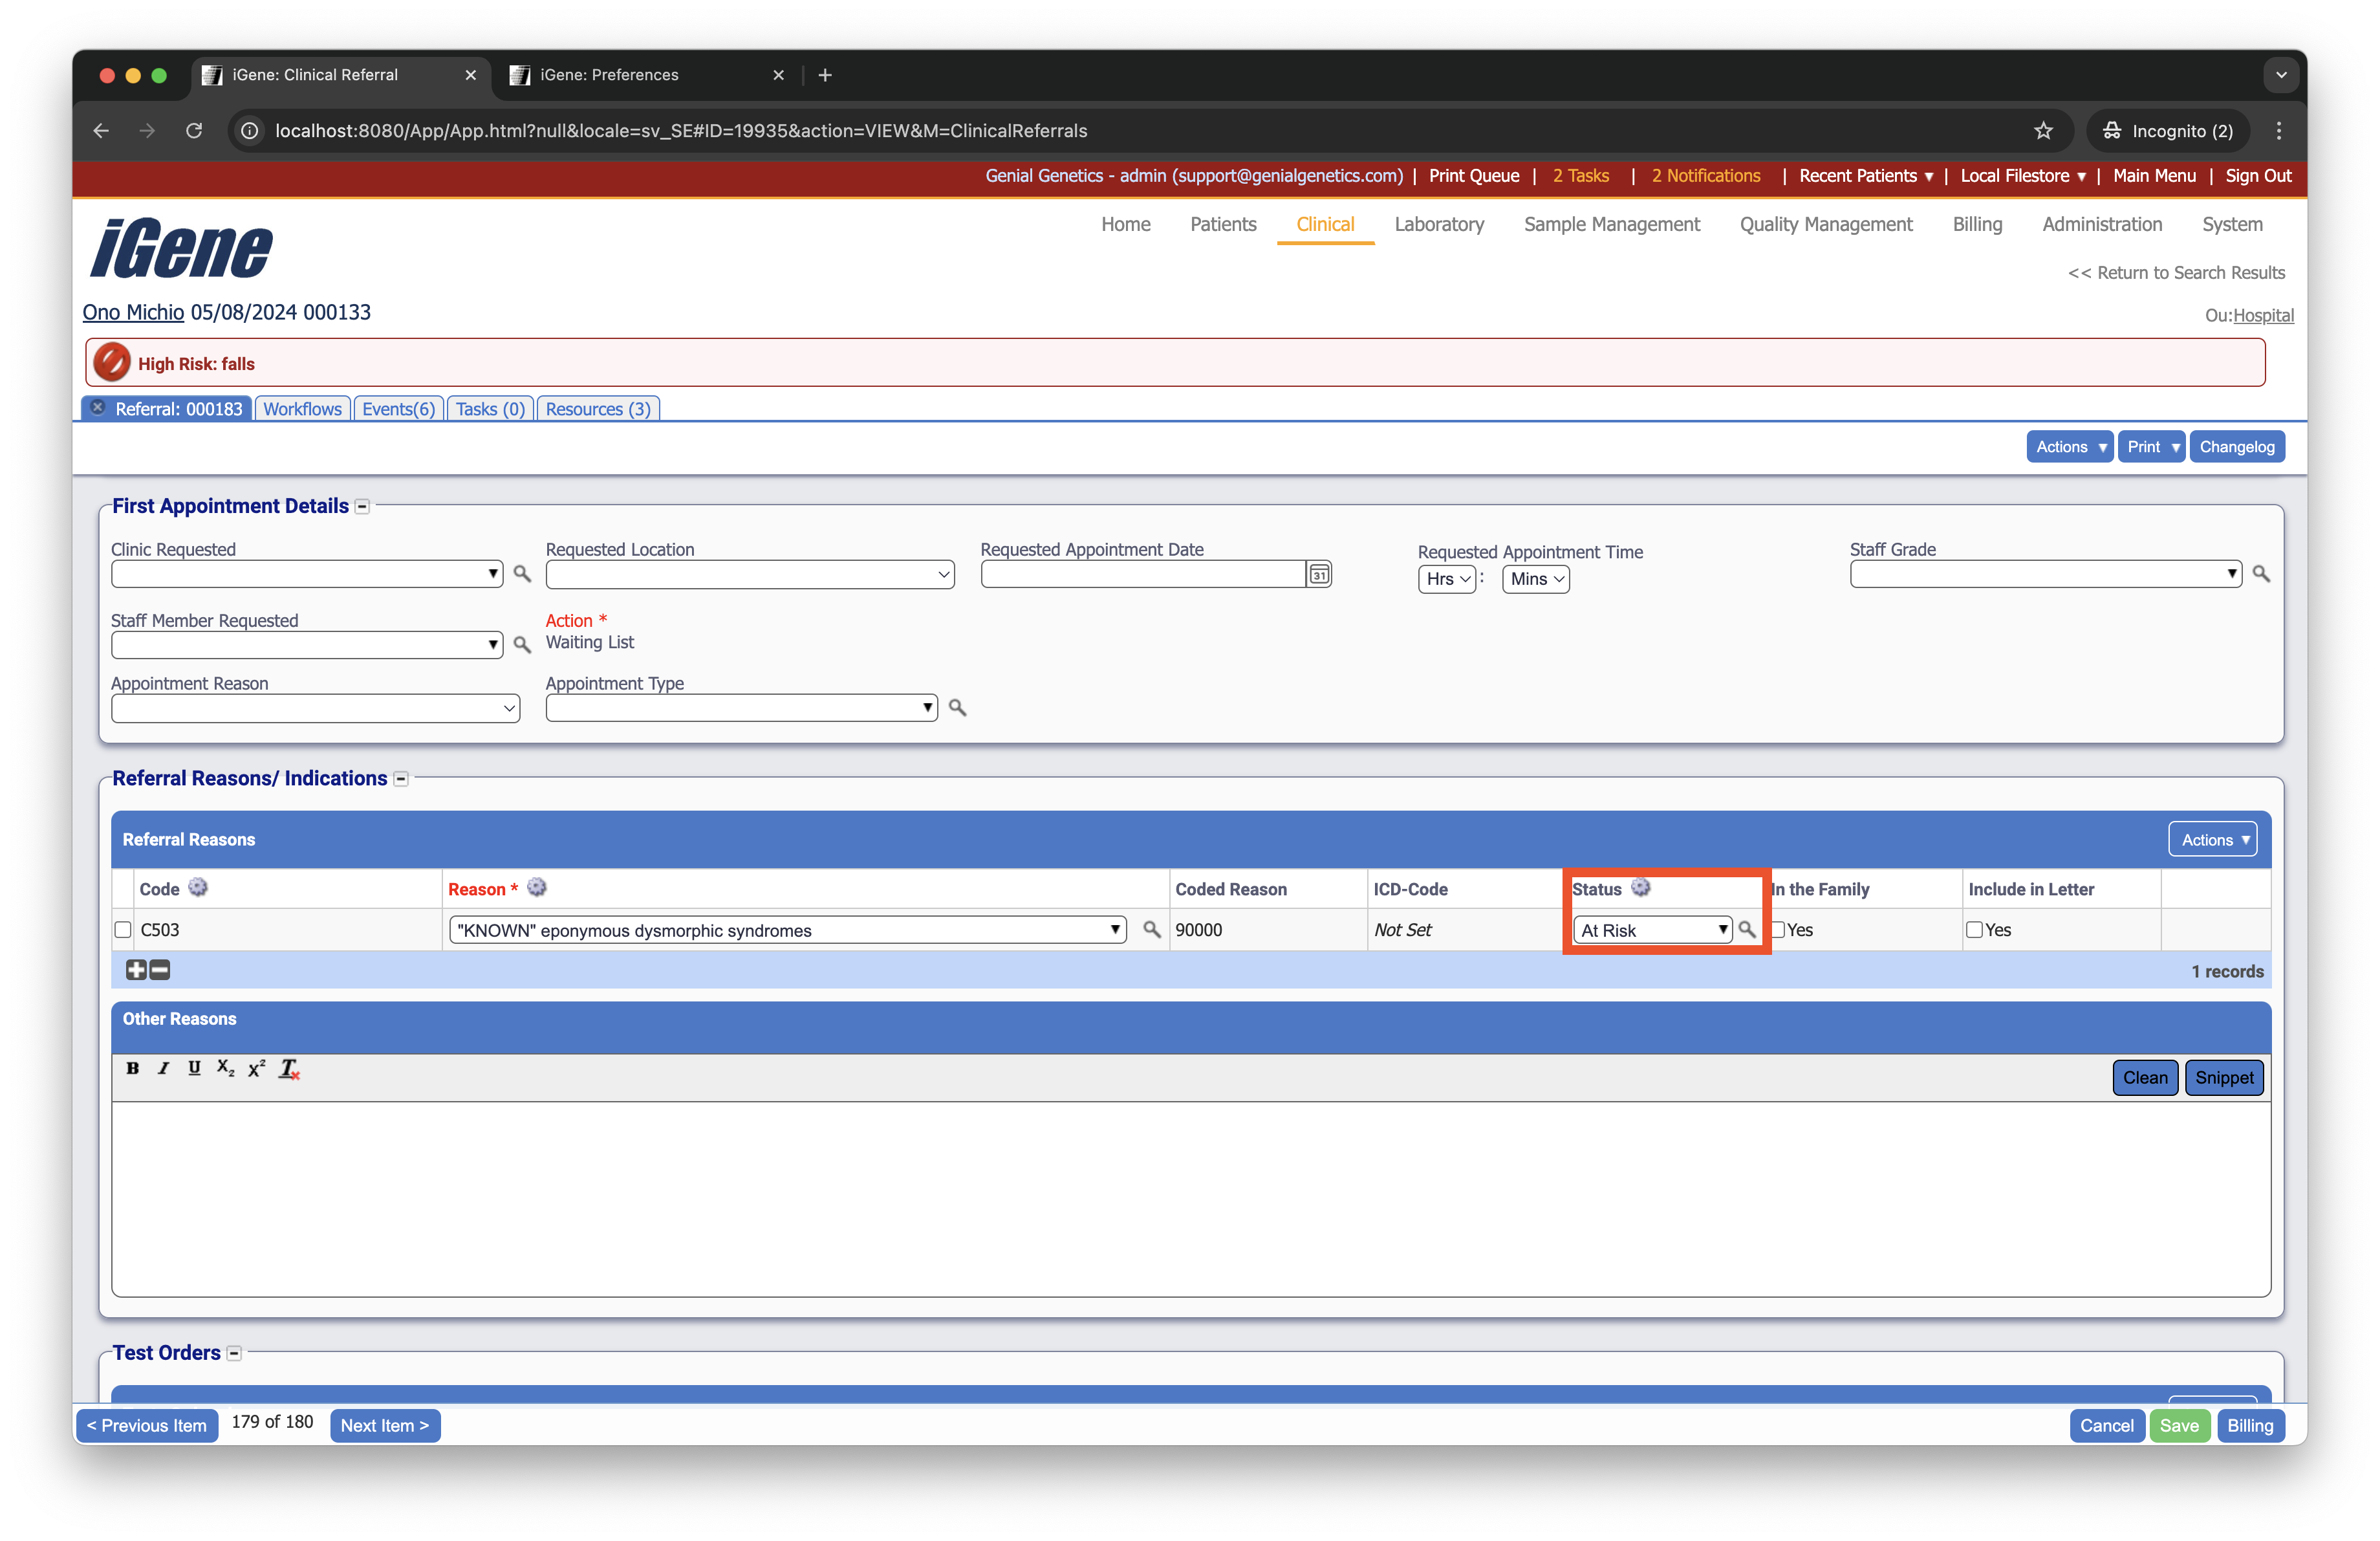Open the At Risk status dropdown

pos(1652,930)
